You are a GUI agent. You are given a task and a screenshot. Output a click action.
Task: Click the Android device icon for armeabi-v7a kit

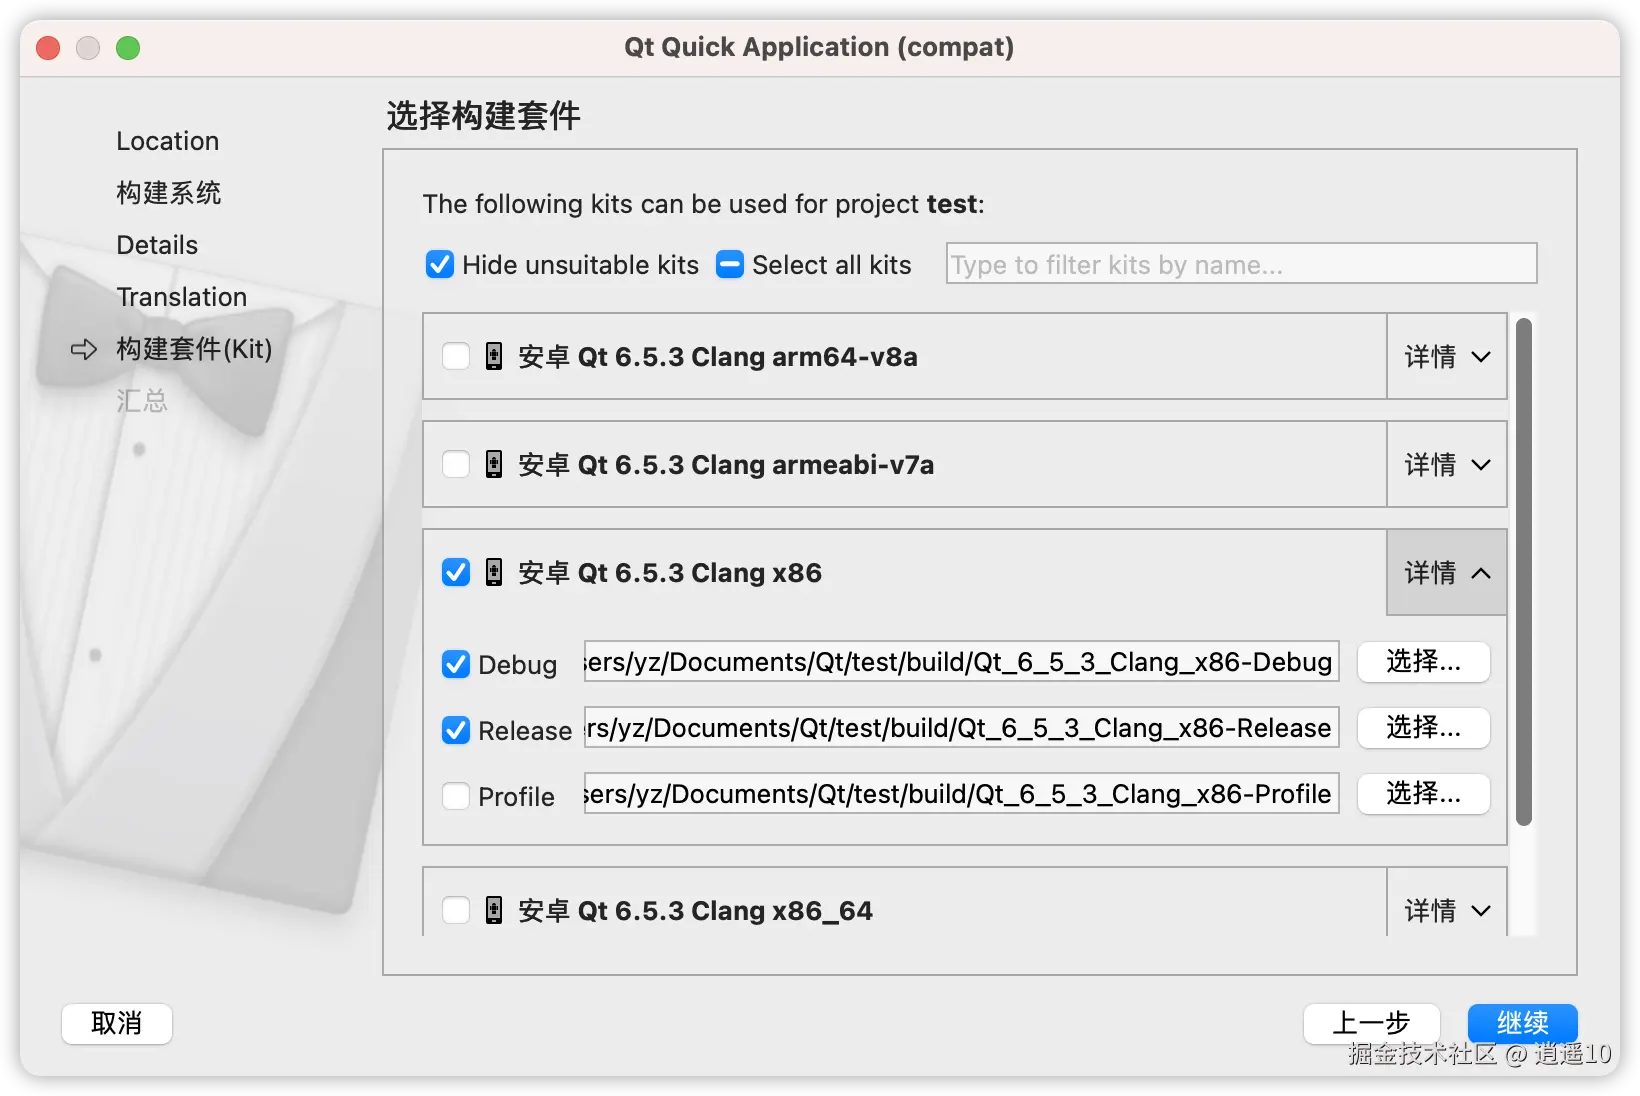494,465
